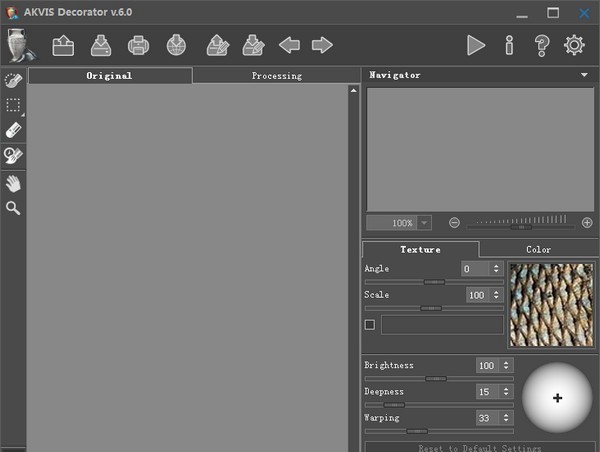Select the Hand tool
Image resolution: width=600 pixels, height=452 pixels.
pyautogui.click(x=13, y=184)
